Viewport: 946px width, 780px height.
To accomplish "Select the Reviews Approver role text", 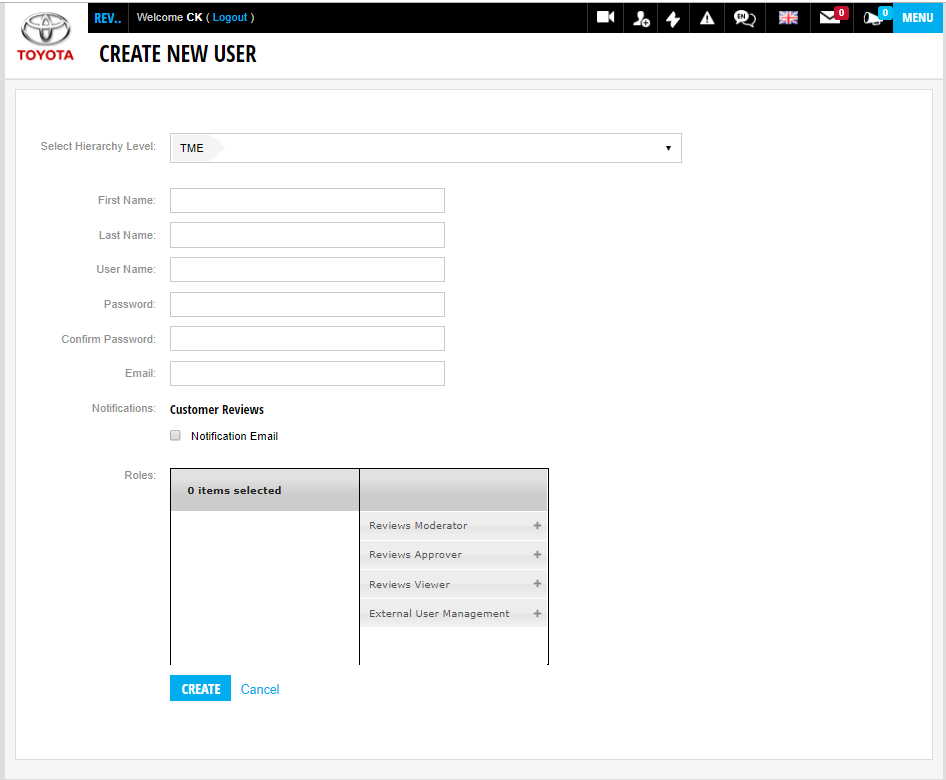I will pyautogui.click(x=416, y=554).
